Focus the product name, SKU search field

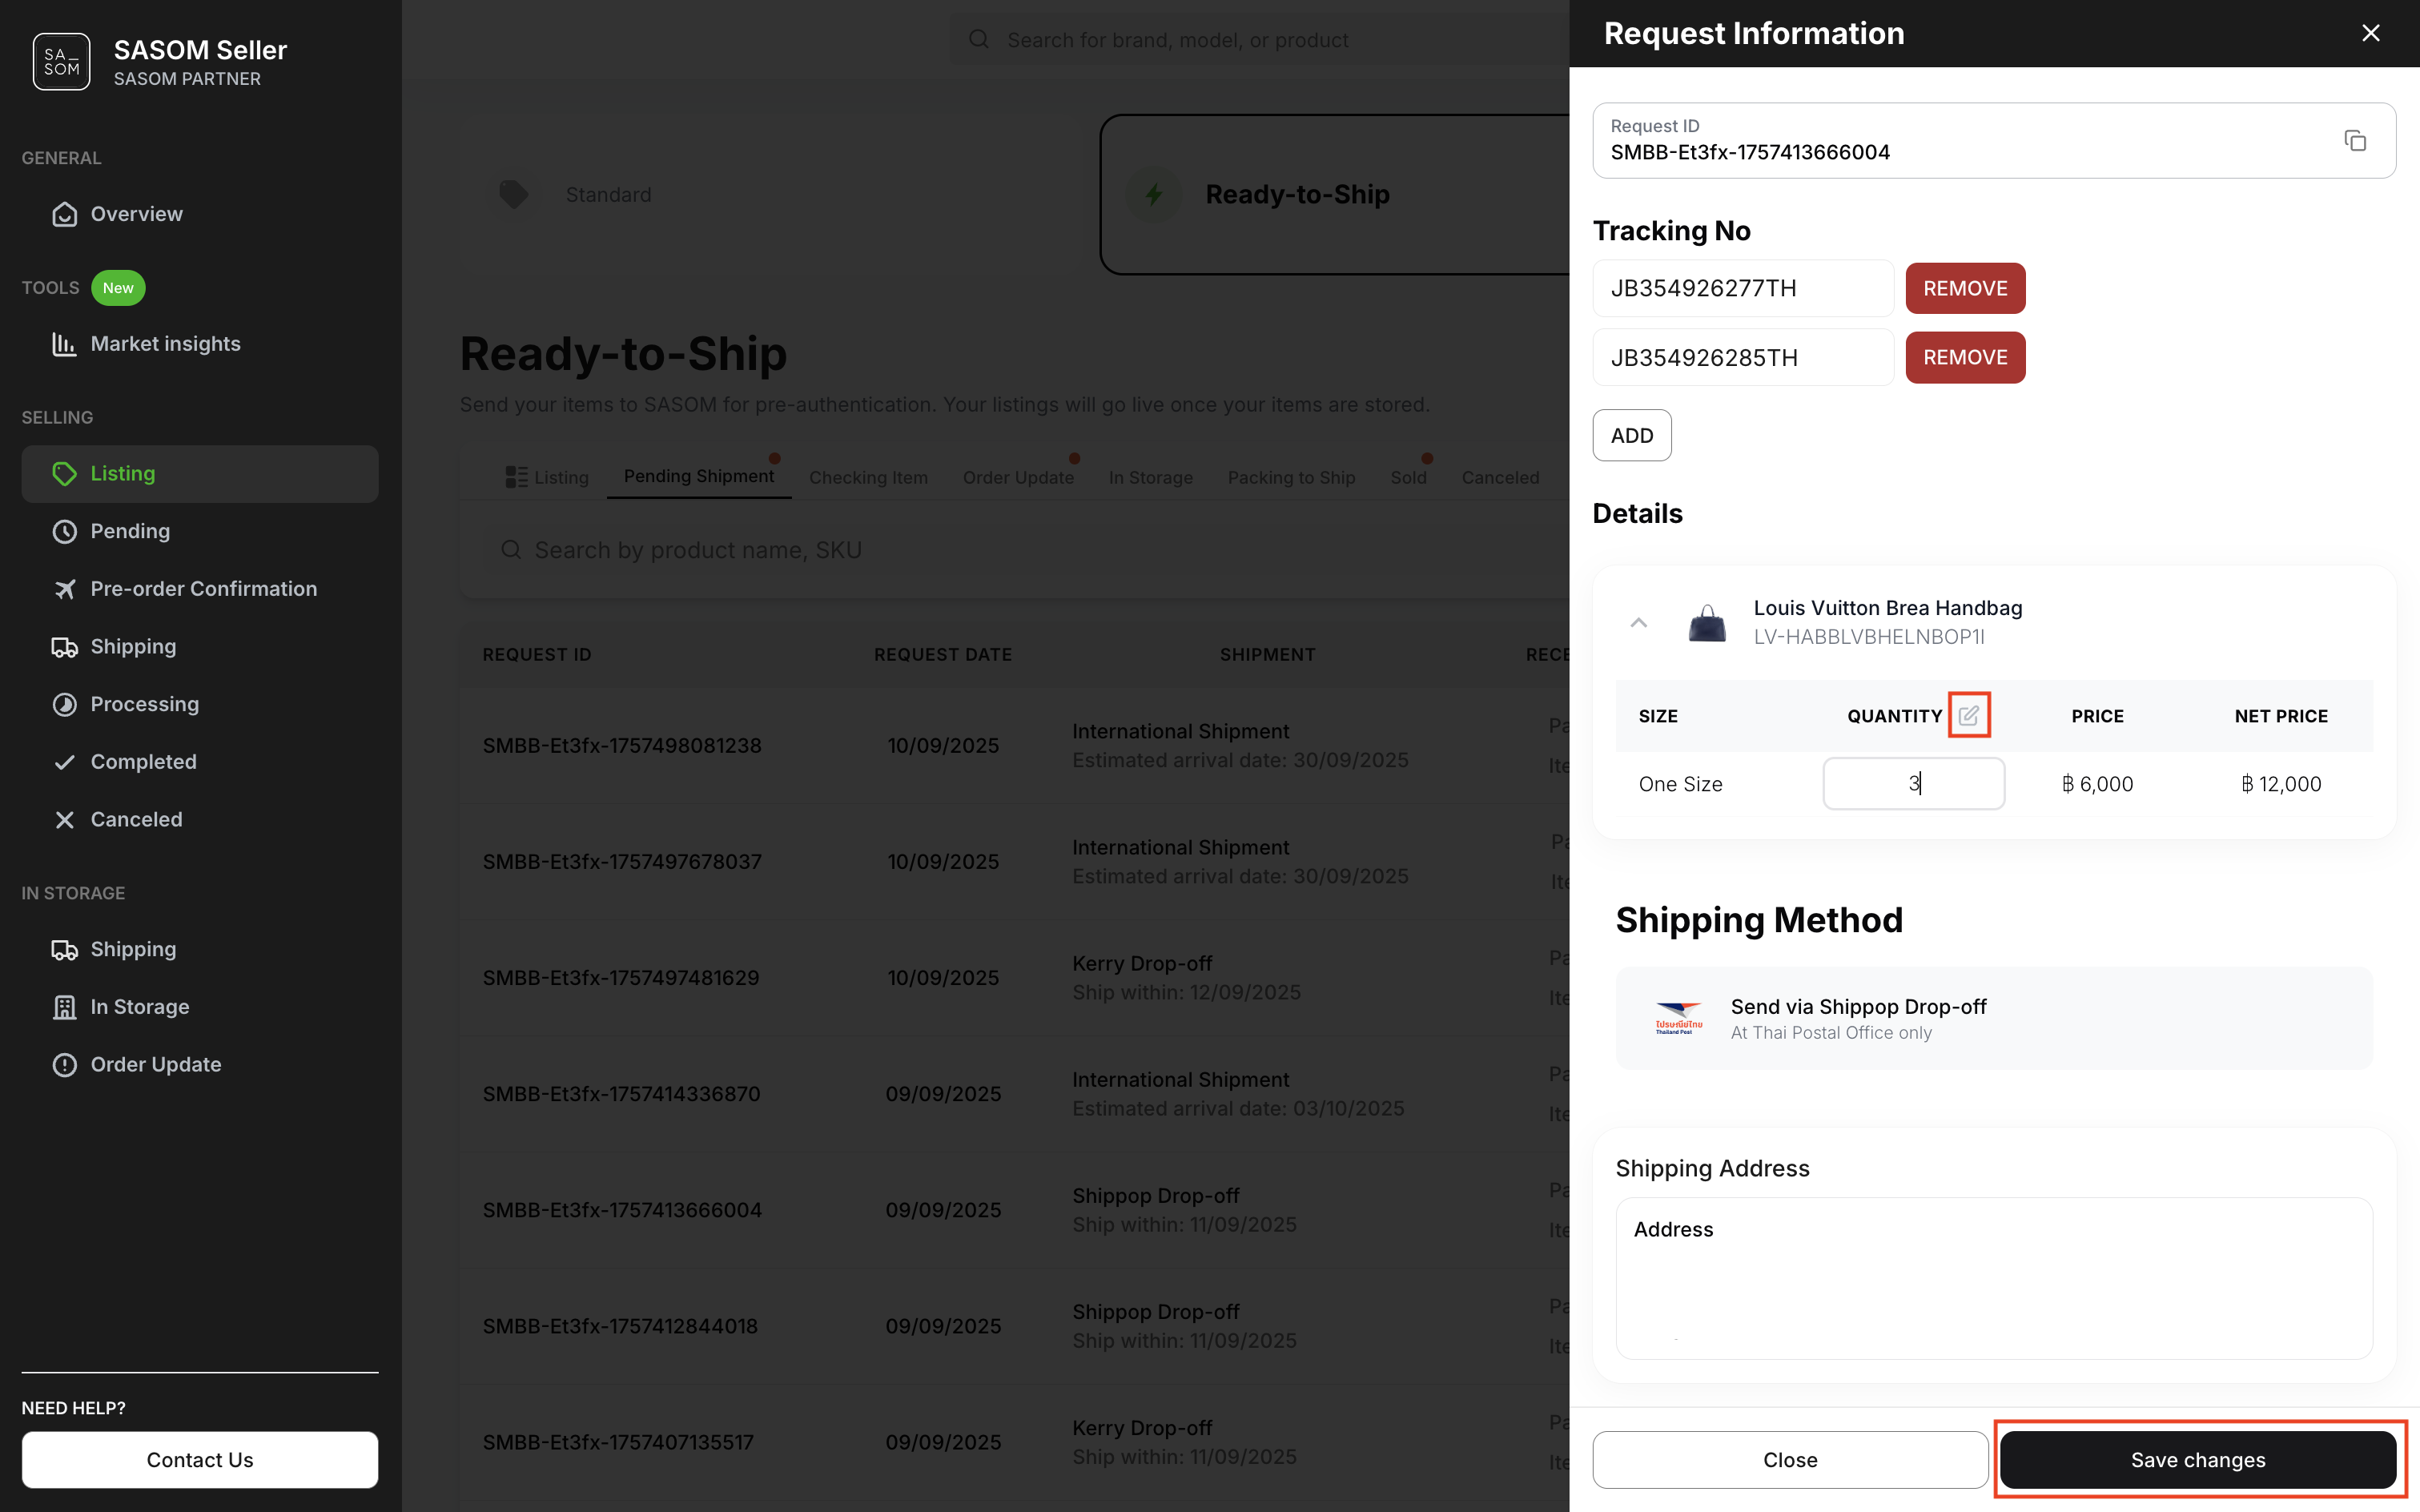coord(1027,550)
